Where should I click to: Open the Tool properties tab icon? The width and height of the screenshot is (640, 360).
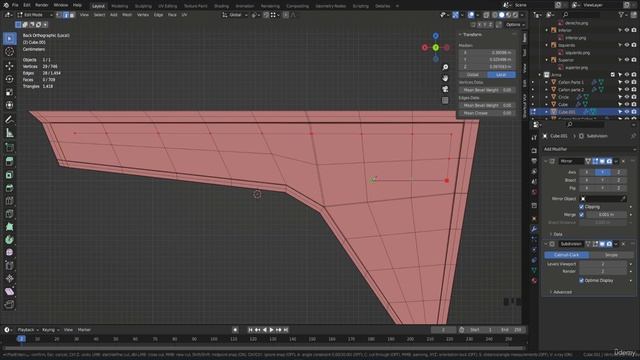[x=534, y=138]
